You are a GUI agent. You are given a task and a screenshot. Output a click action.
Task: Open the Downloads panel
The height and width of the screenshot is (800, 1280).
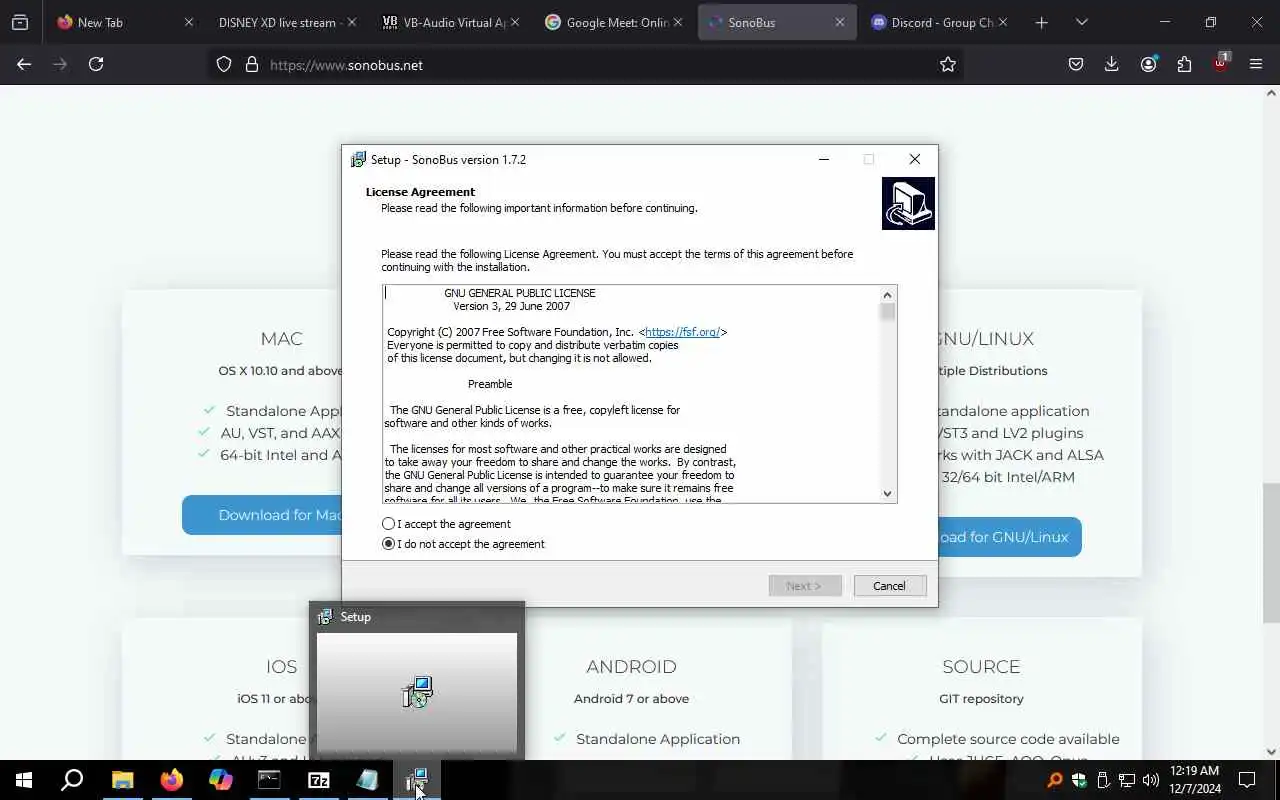(1112, 64)
